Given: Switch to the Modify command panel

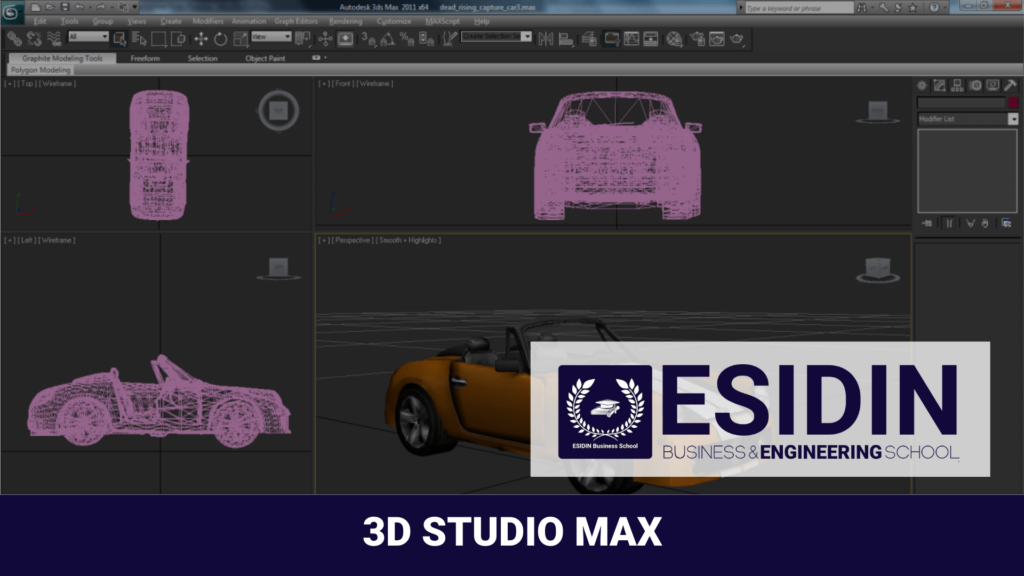Looking at the screenshot, I should pyautogui.click(x=939, y=85).
